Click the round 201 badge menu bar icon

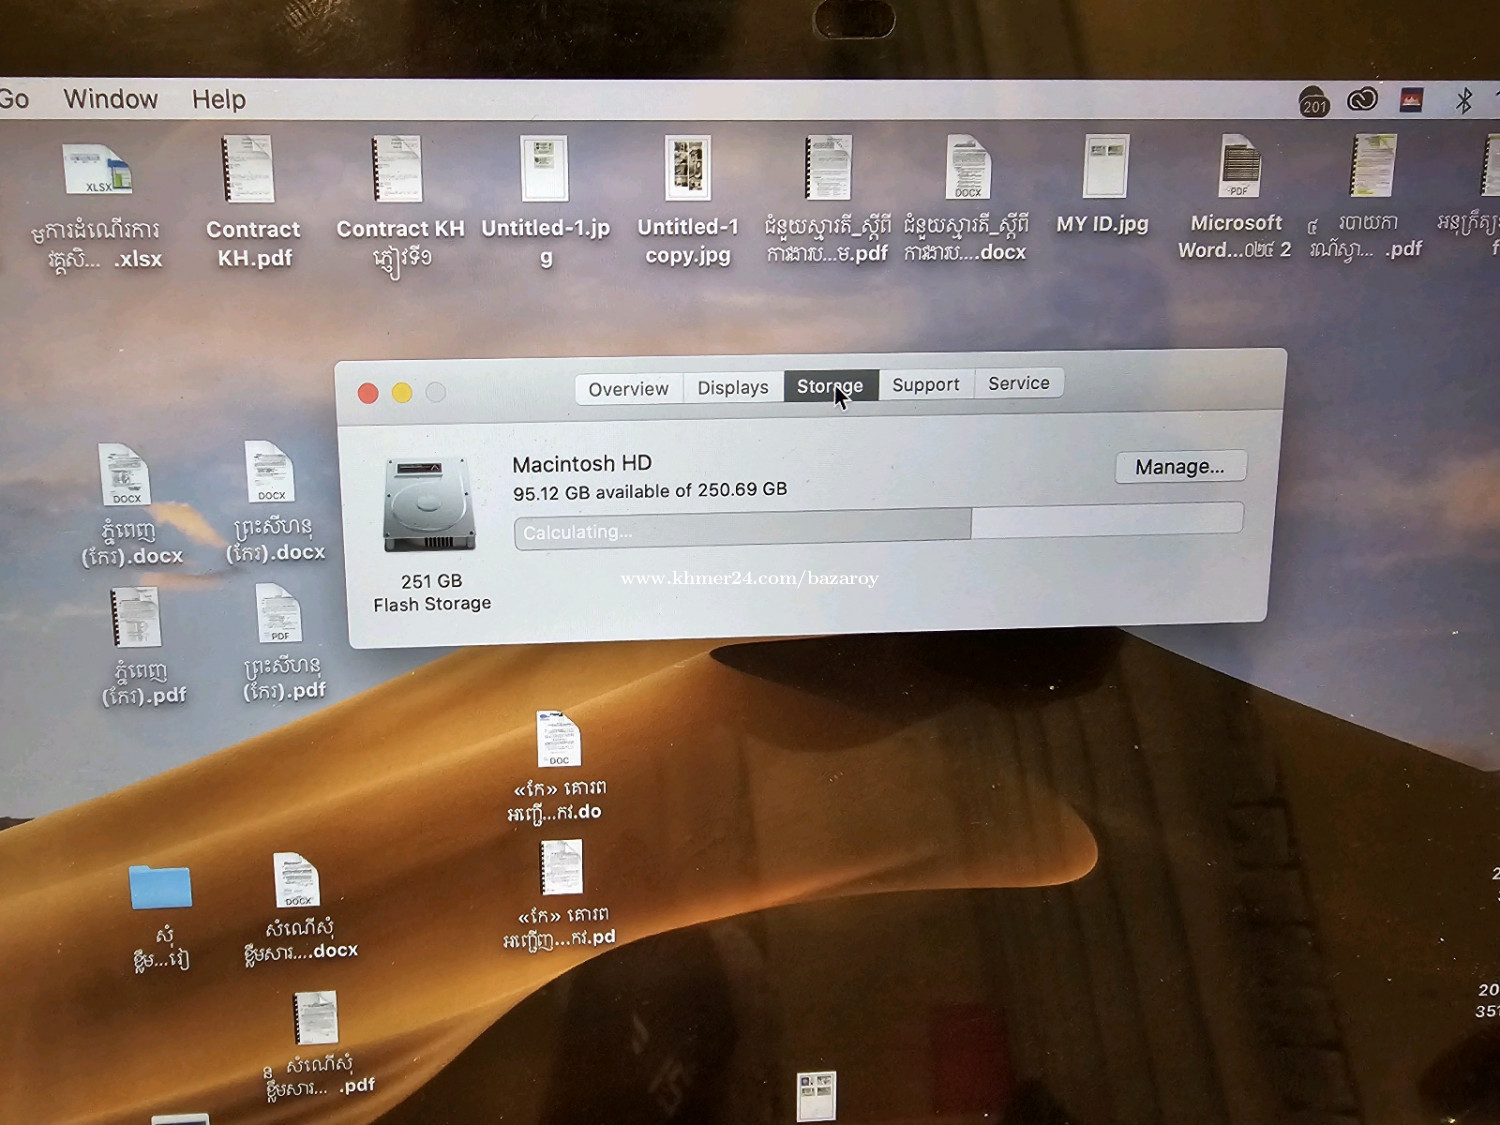click(1314, 102)
